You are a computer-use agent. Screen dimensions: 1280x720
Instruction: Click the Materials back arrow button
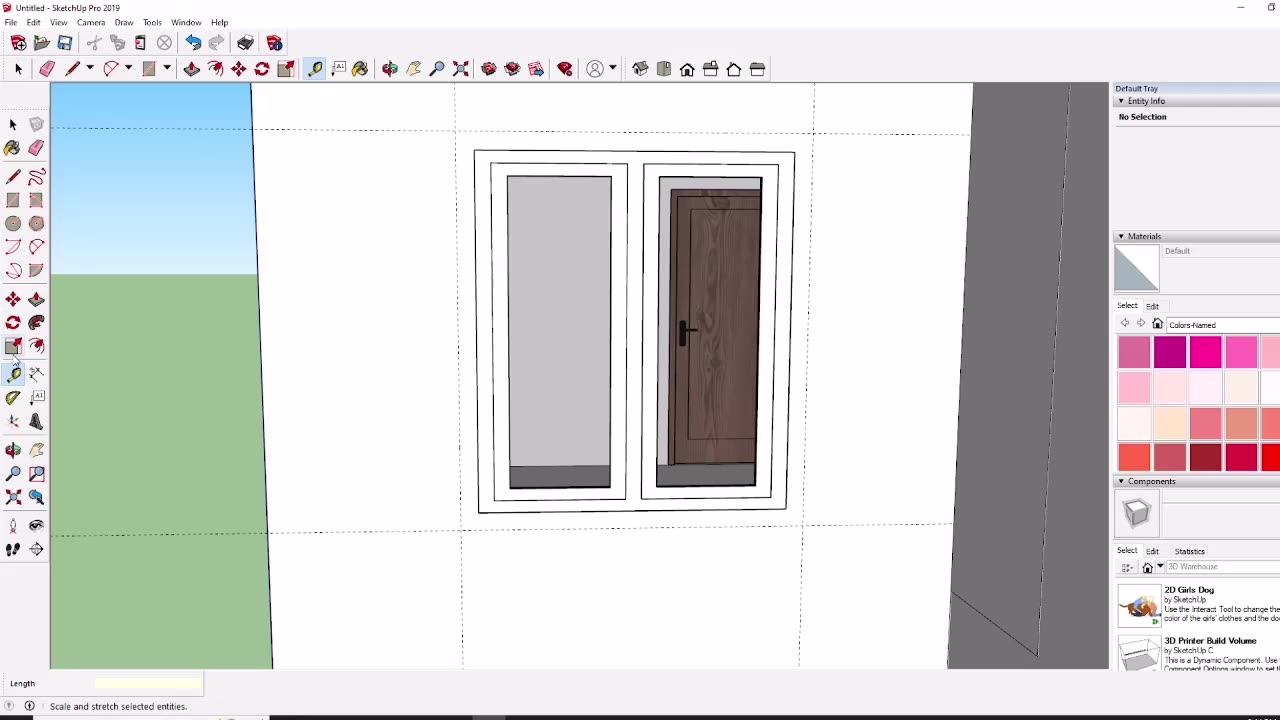click(x=1125, y=324)
